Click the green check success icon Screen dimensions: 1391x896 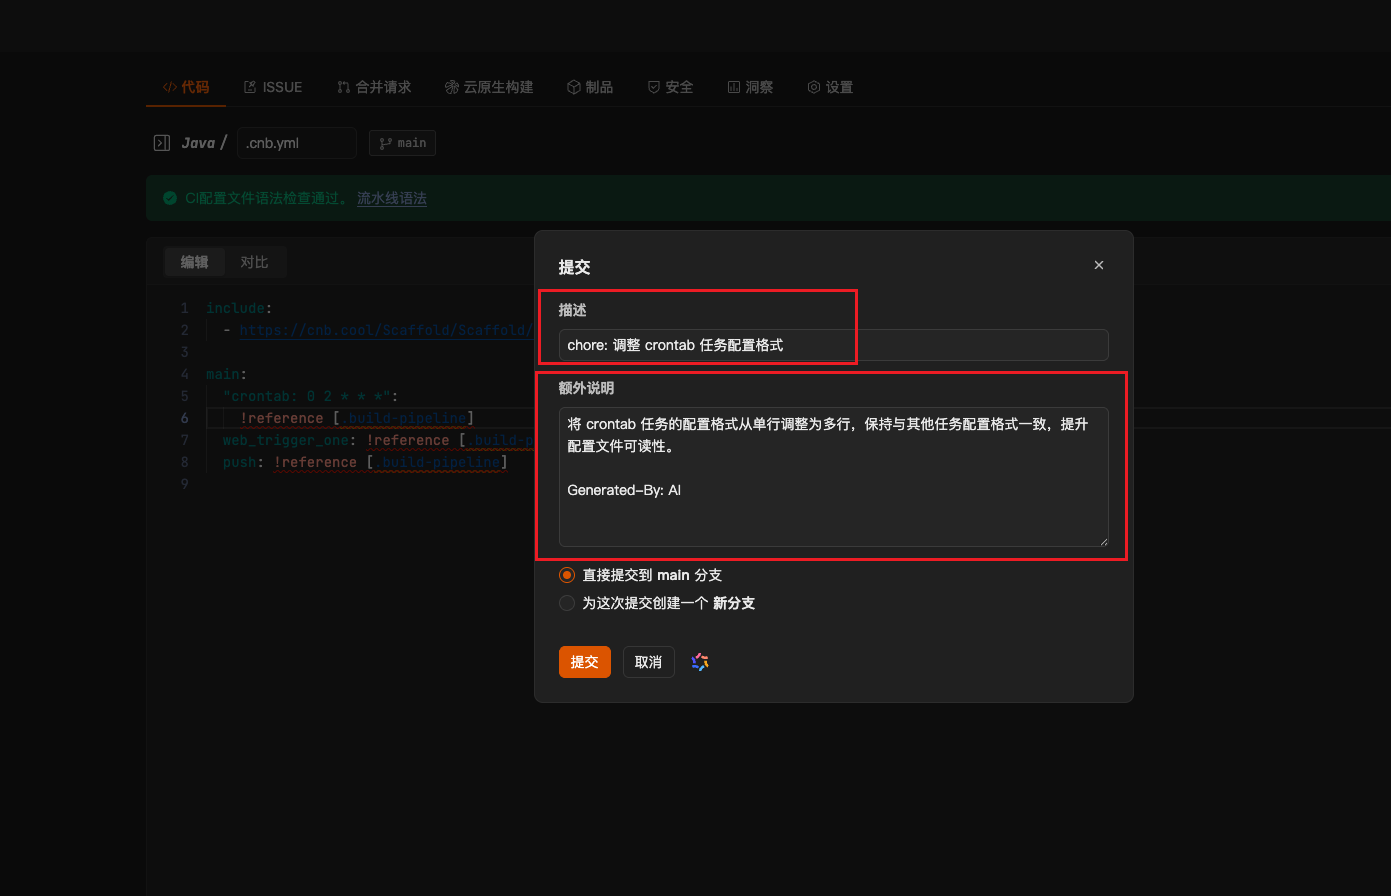pos(170,198)
